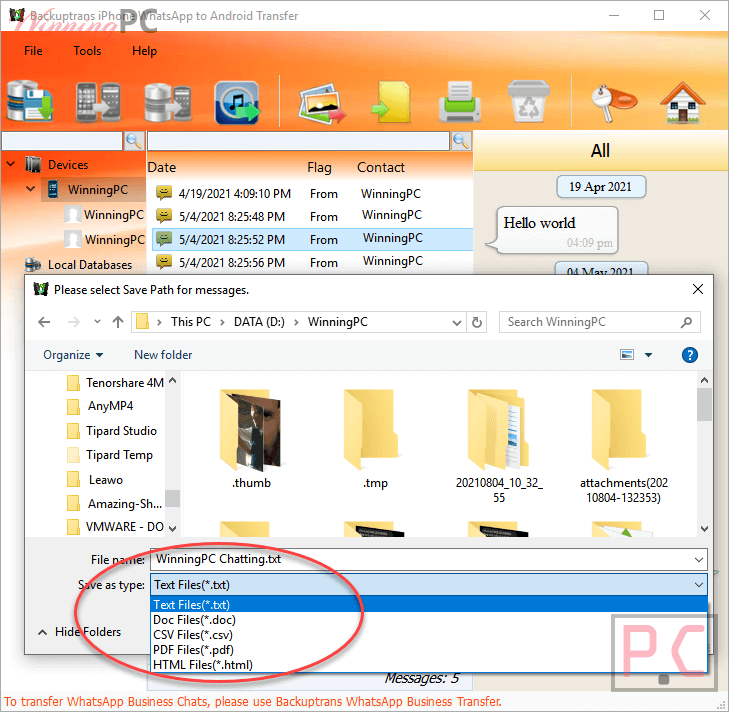Select message dated 5/4/2021 8:25:48 PM
Screen dimensions: 729x712
coord(312,216)
